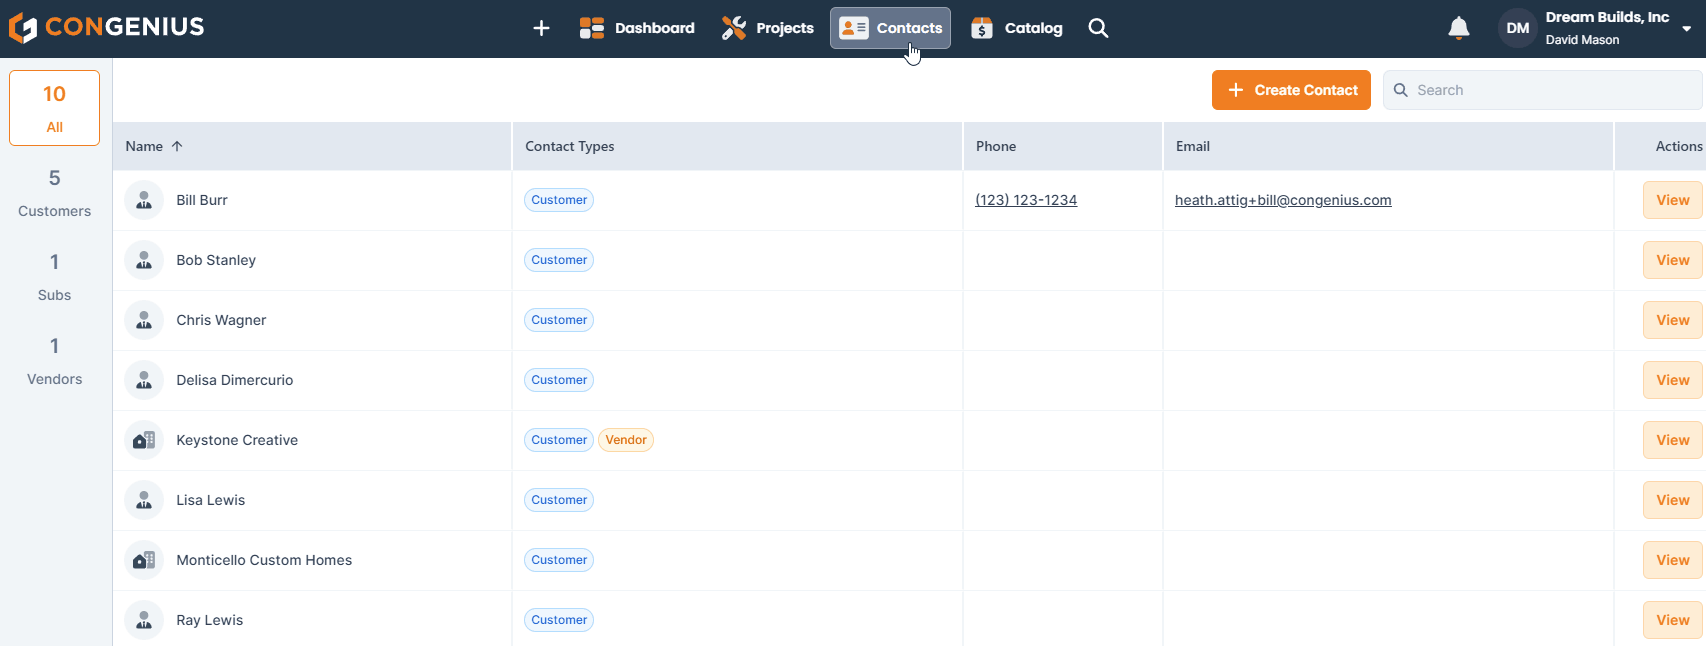The image size is (1706, 646).
Task: Click into the contacts Search field
Action: pyautogui.click(x=1550, y=90)
